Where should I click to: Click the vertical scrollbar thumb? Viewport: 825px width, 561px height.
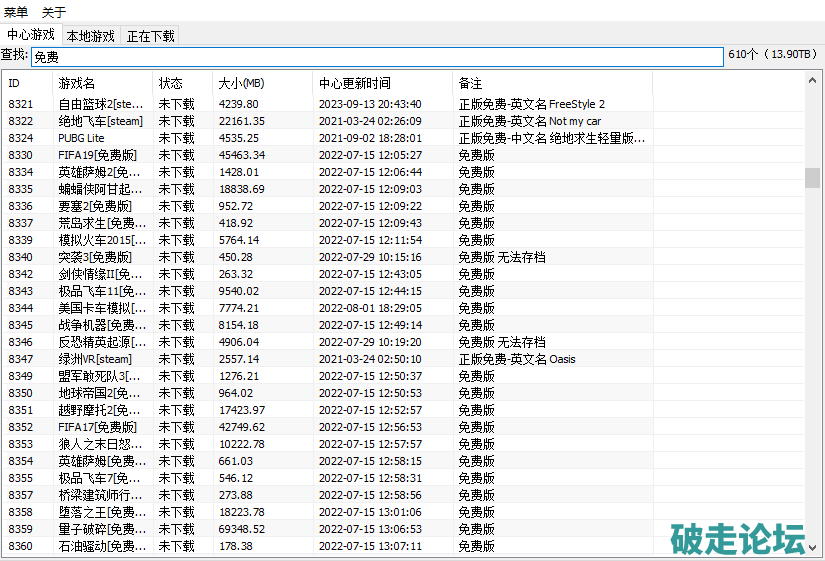coord(812,177)
